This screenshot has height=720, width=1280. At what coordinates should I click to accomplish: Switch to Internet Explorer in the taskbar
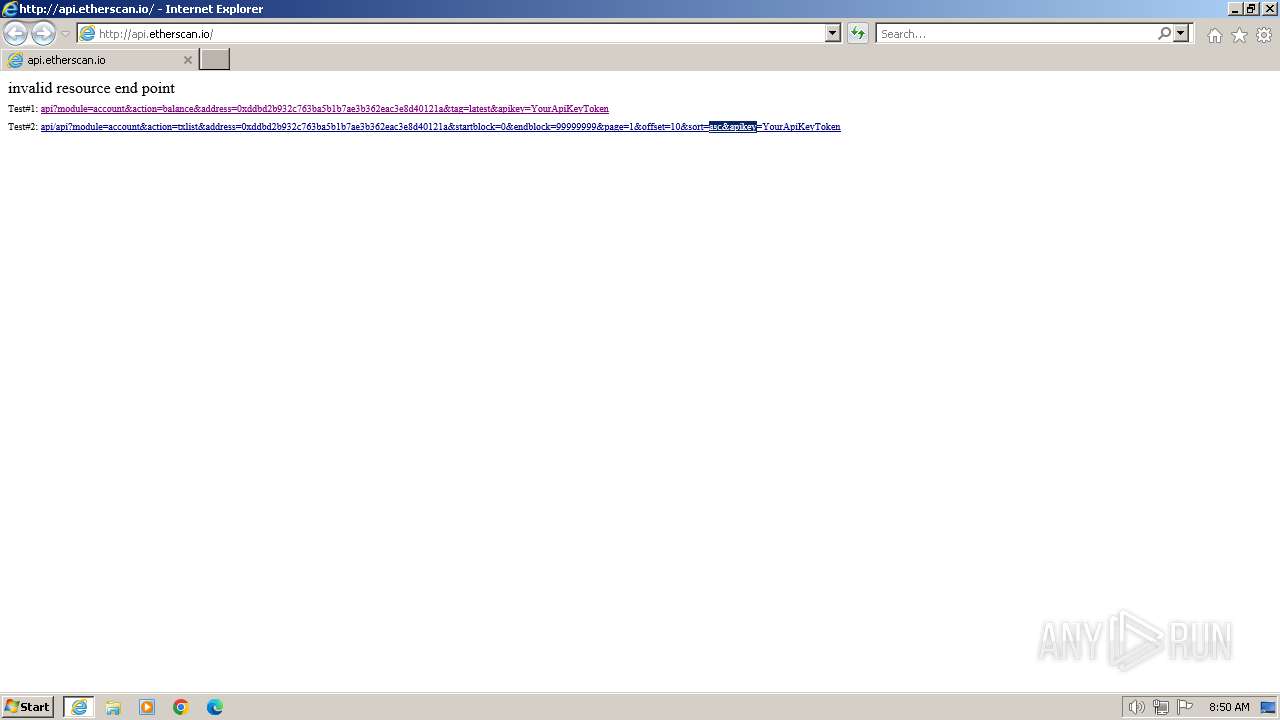click(79, 707)
